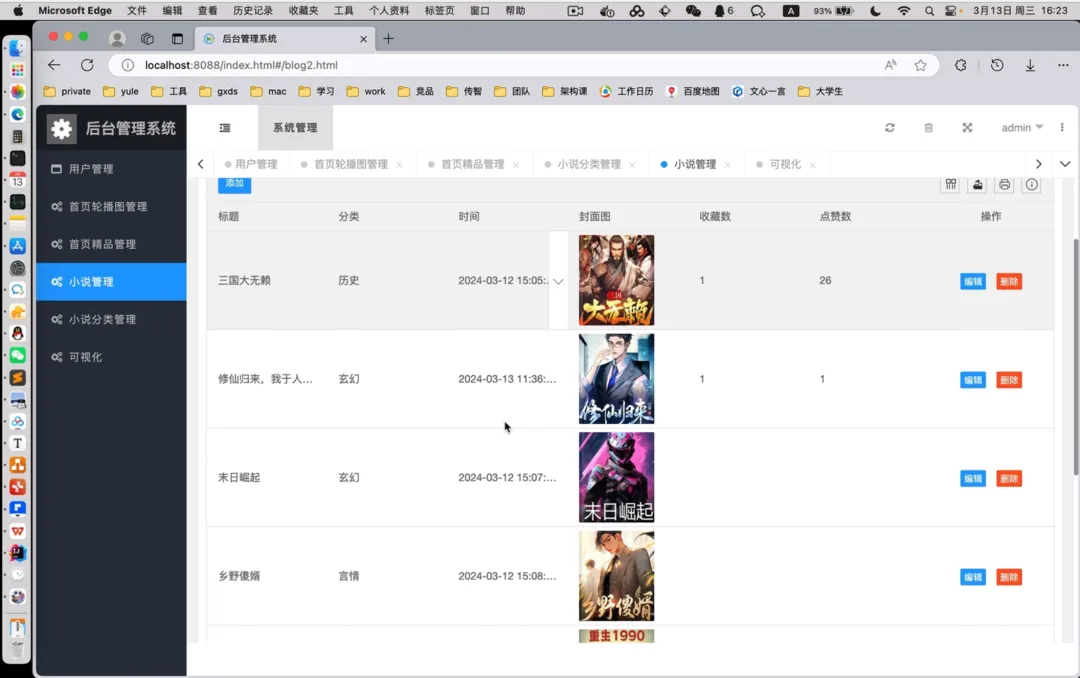Image resolution: width=1080 pixels, height=678 pixels.
Task: Print the table with the printer icon
Action: (1004, 184)
